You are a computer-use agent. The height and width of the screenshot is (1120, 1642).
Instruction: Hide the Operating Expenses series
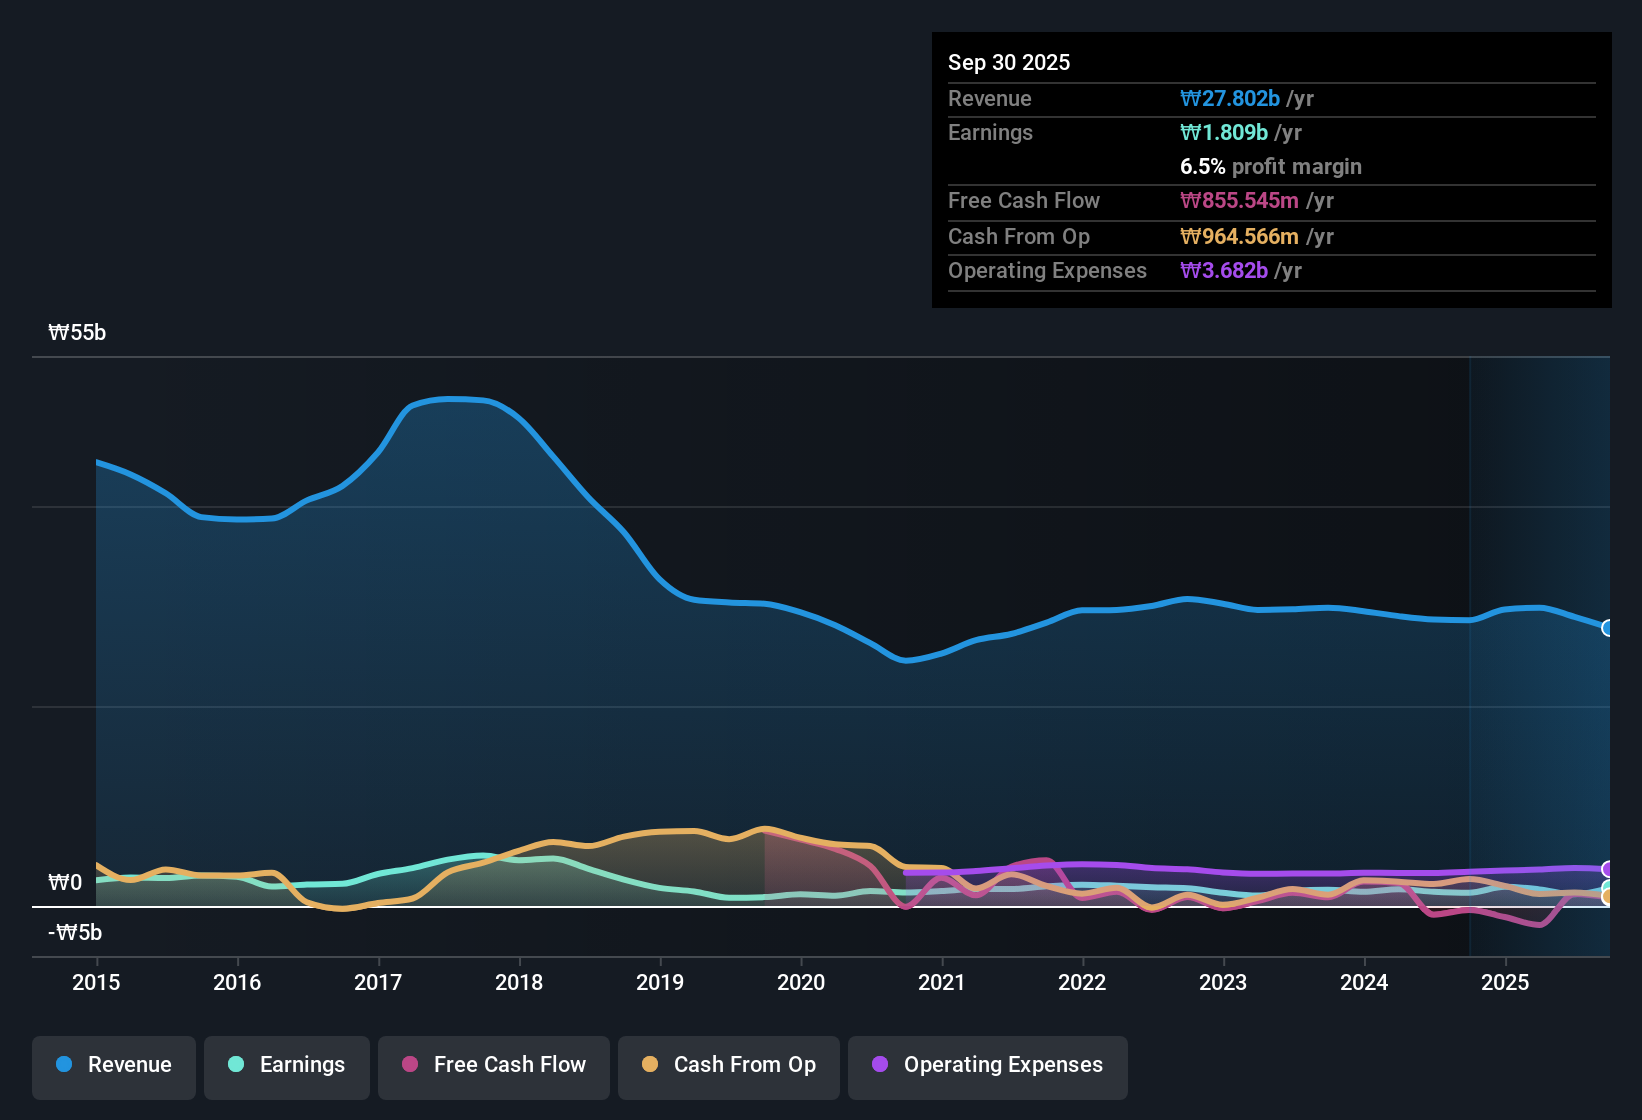click(x=988, y=1067)
